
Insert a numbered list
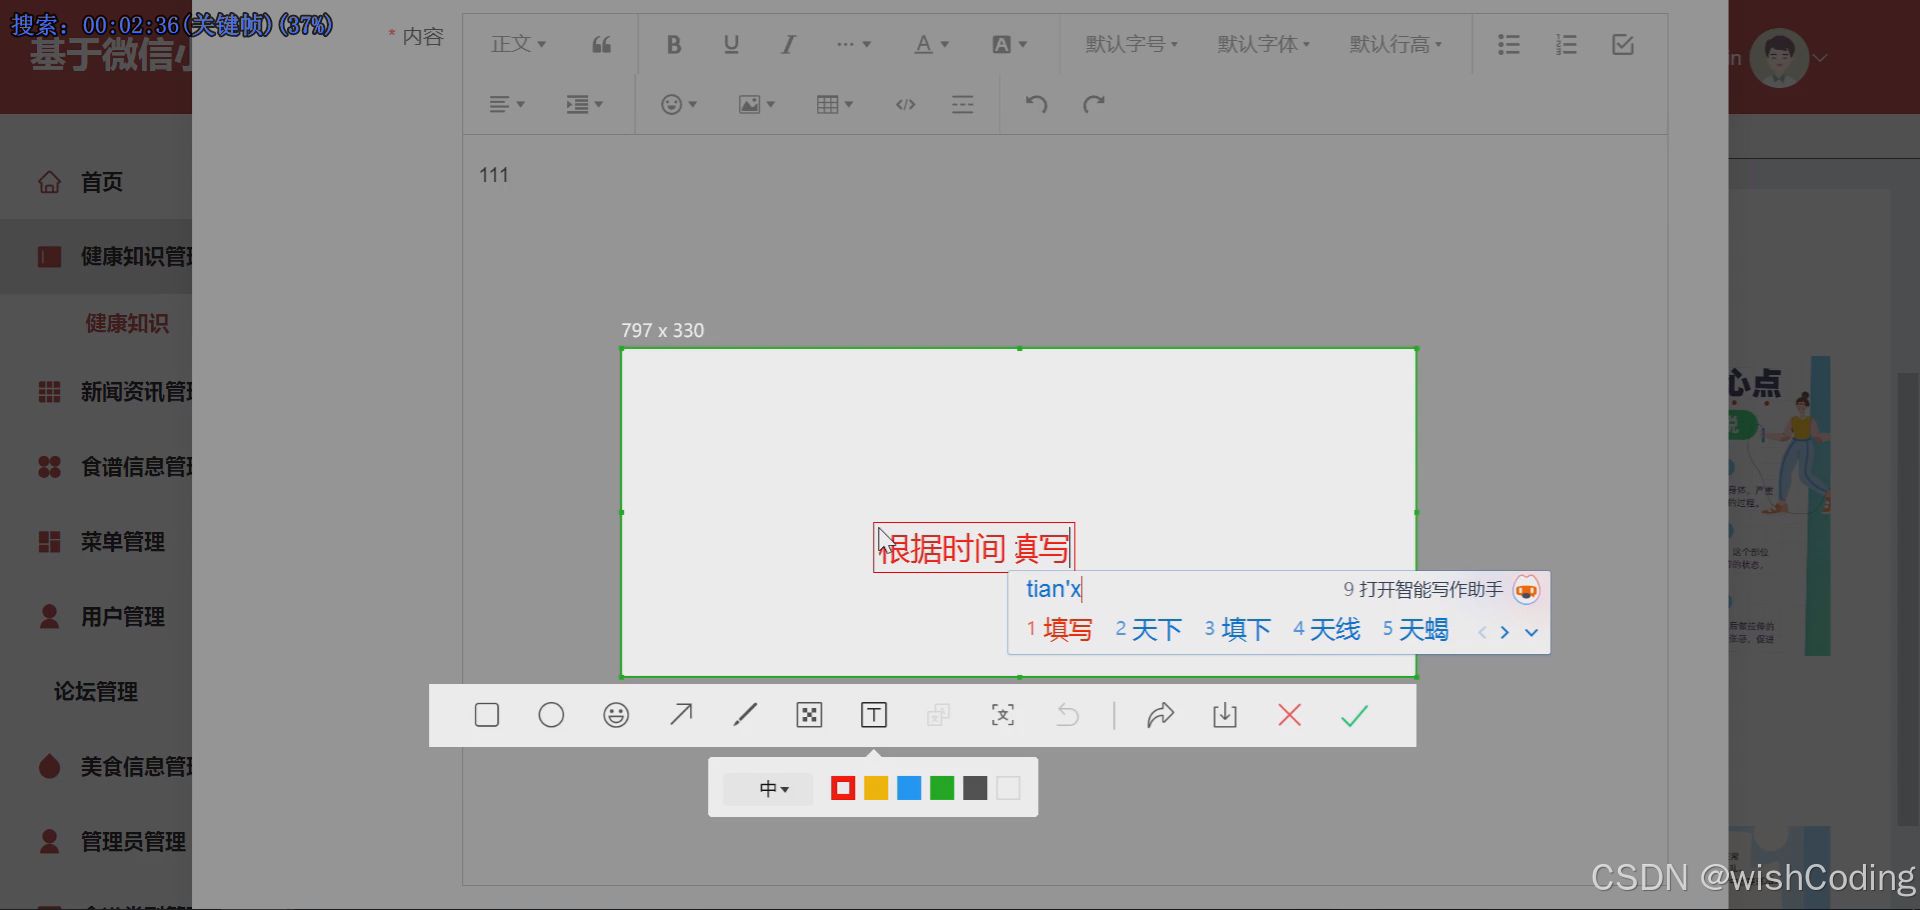[1566, 44]
